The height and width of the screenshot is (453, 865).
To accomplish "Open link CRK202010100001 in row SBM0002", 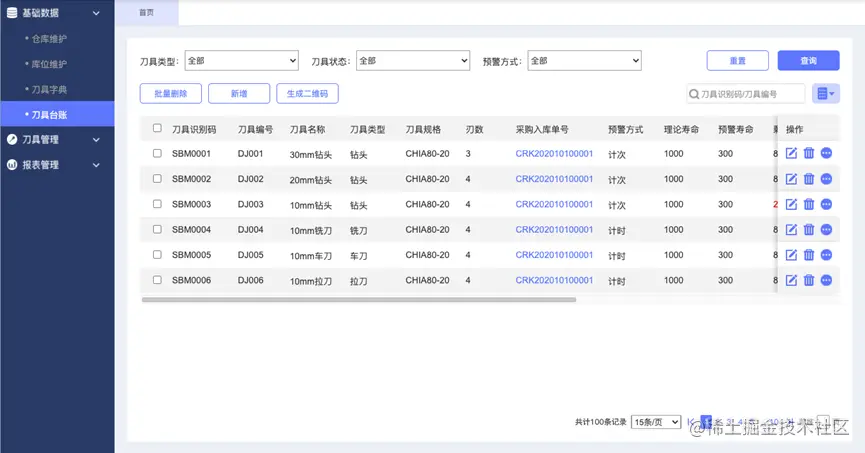I will [554, 179].
